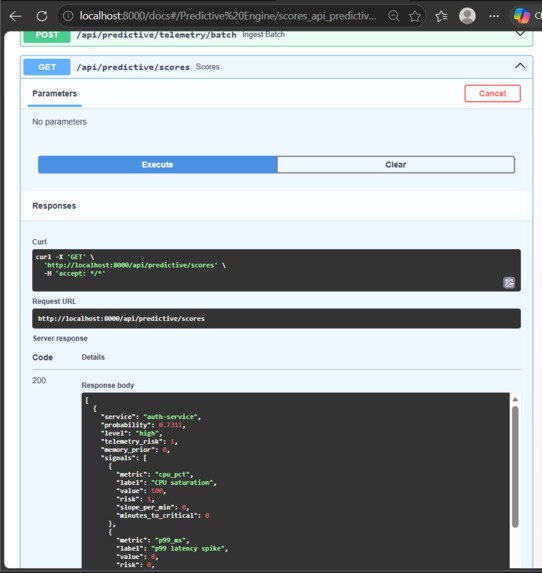Click the scrollbar thumb in response body

point(515,467)
